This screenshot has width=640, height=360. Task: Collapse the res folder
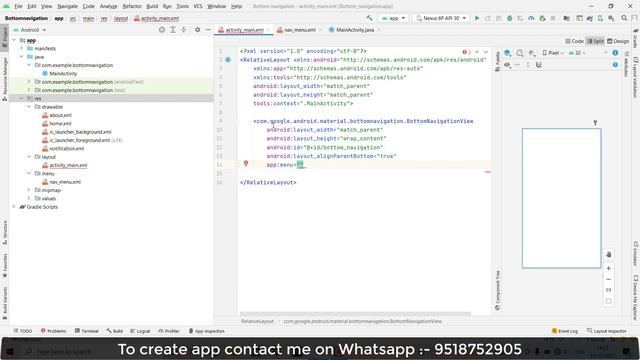click(21, 98)
